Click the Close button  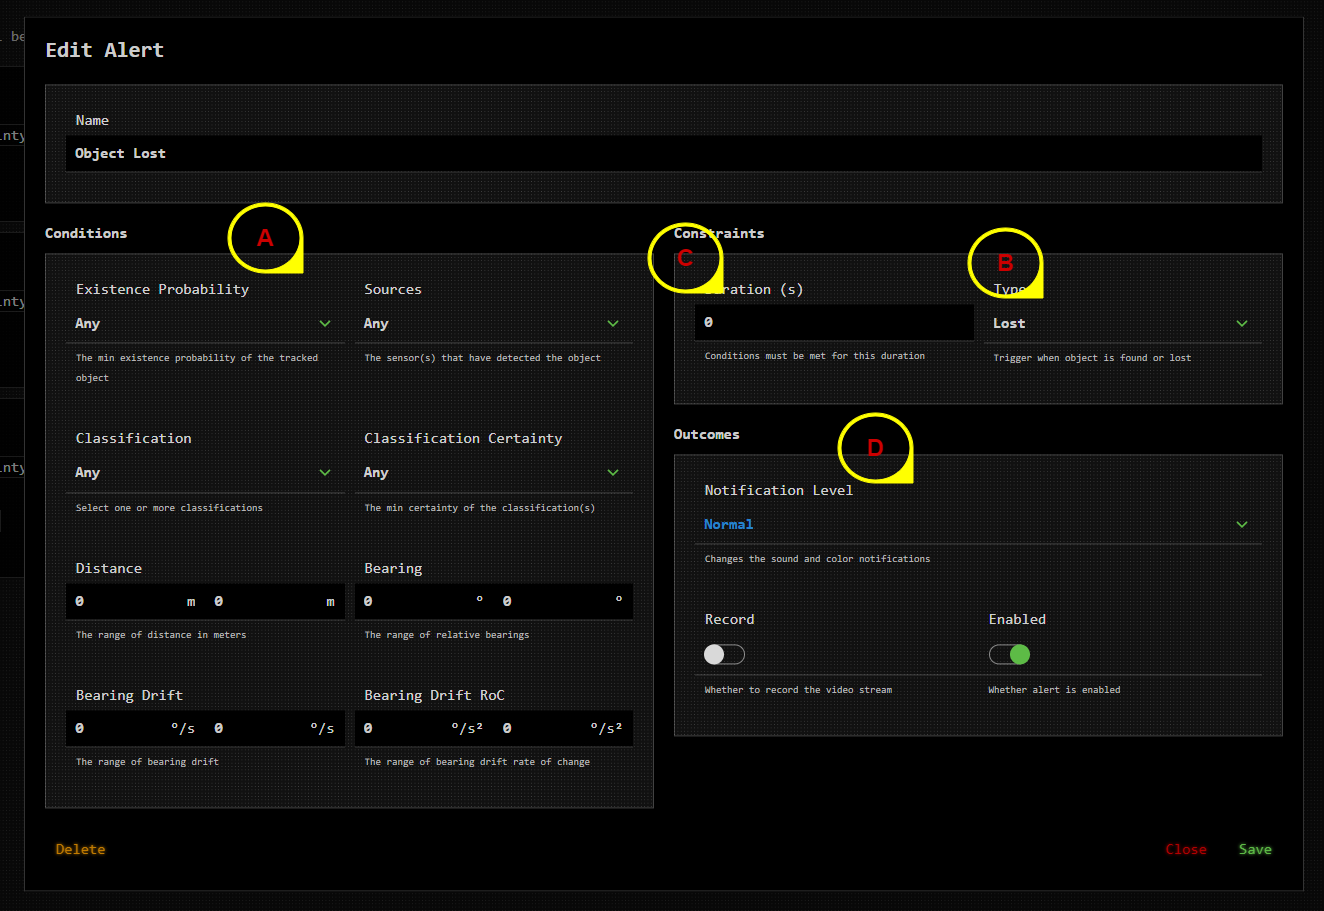(x=1186, y=849)
